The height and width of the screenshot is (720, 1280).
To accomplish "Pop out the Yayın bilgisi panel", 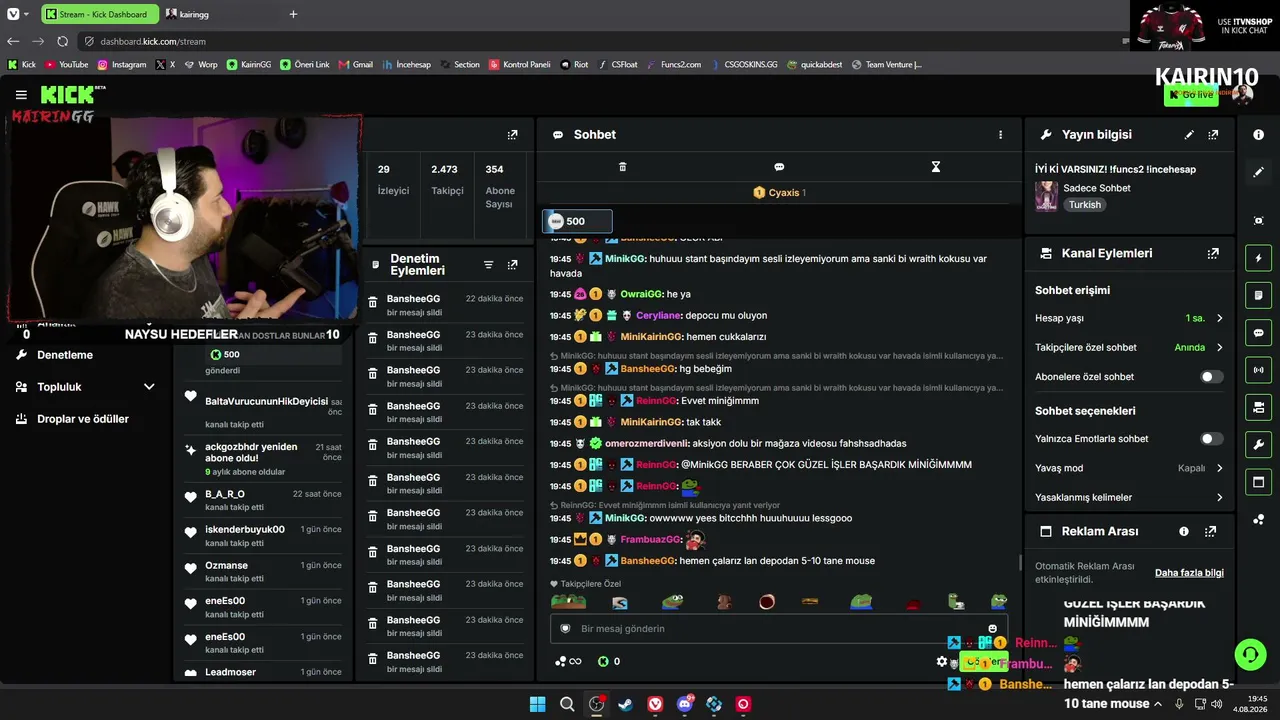I will click(1213, 135).
